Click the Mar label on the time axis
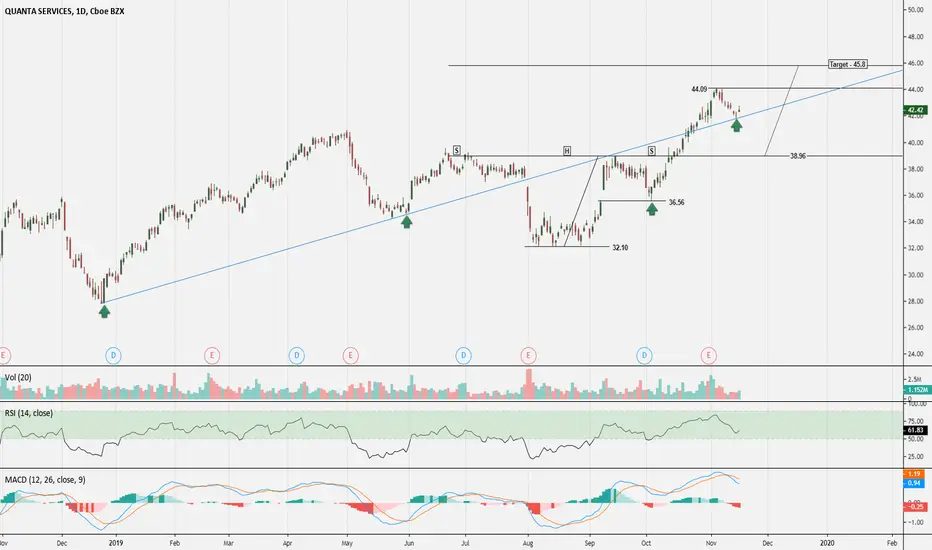932x550 pixels. coord(228,543)
